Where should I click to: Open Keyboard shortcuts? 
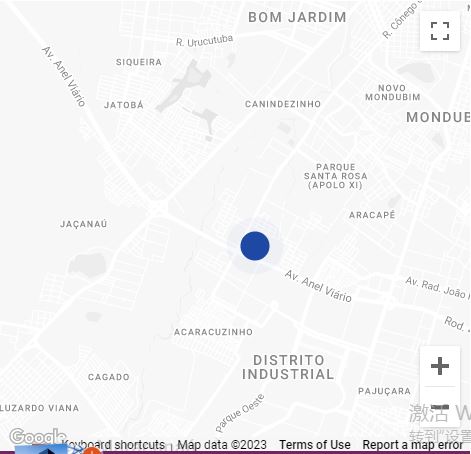pos(113,445)
